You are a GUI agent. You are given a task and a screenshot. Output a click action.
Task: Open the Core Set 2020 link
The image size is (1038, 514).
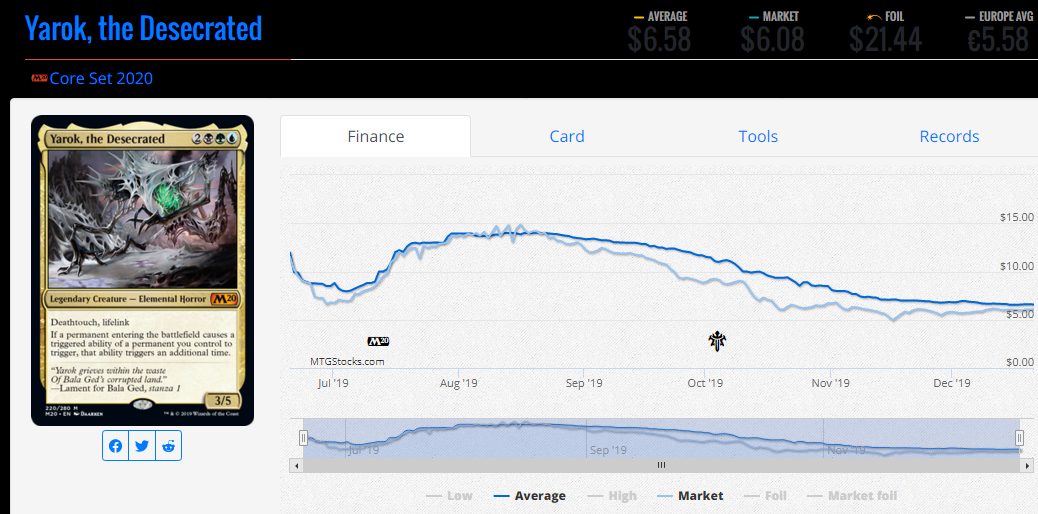tap(101, 79)
